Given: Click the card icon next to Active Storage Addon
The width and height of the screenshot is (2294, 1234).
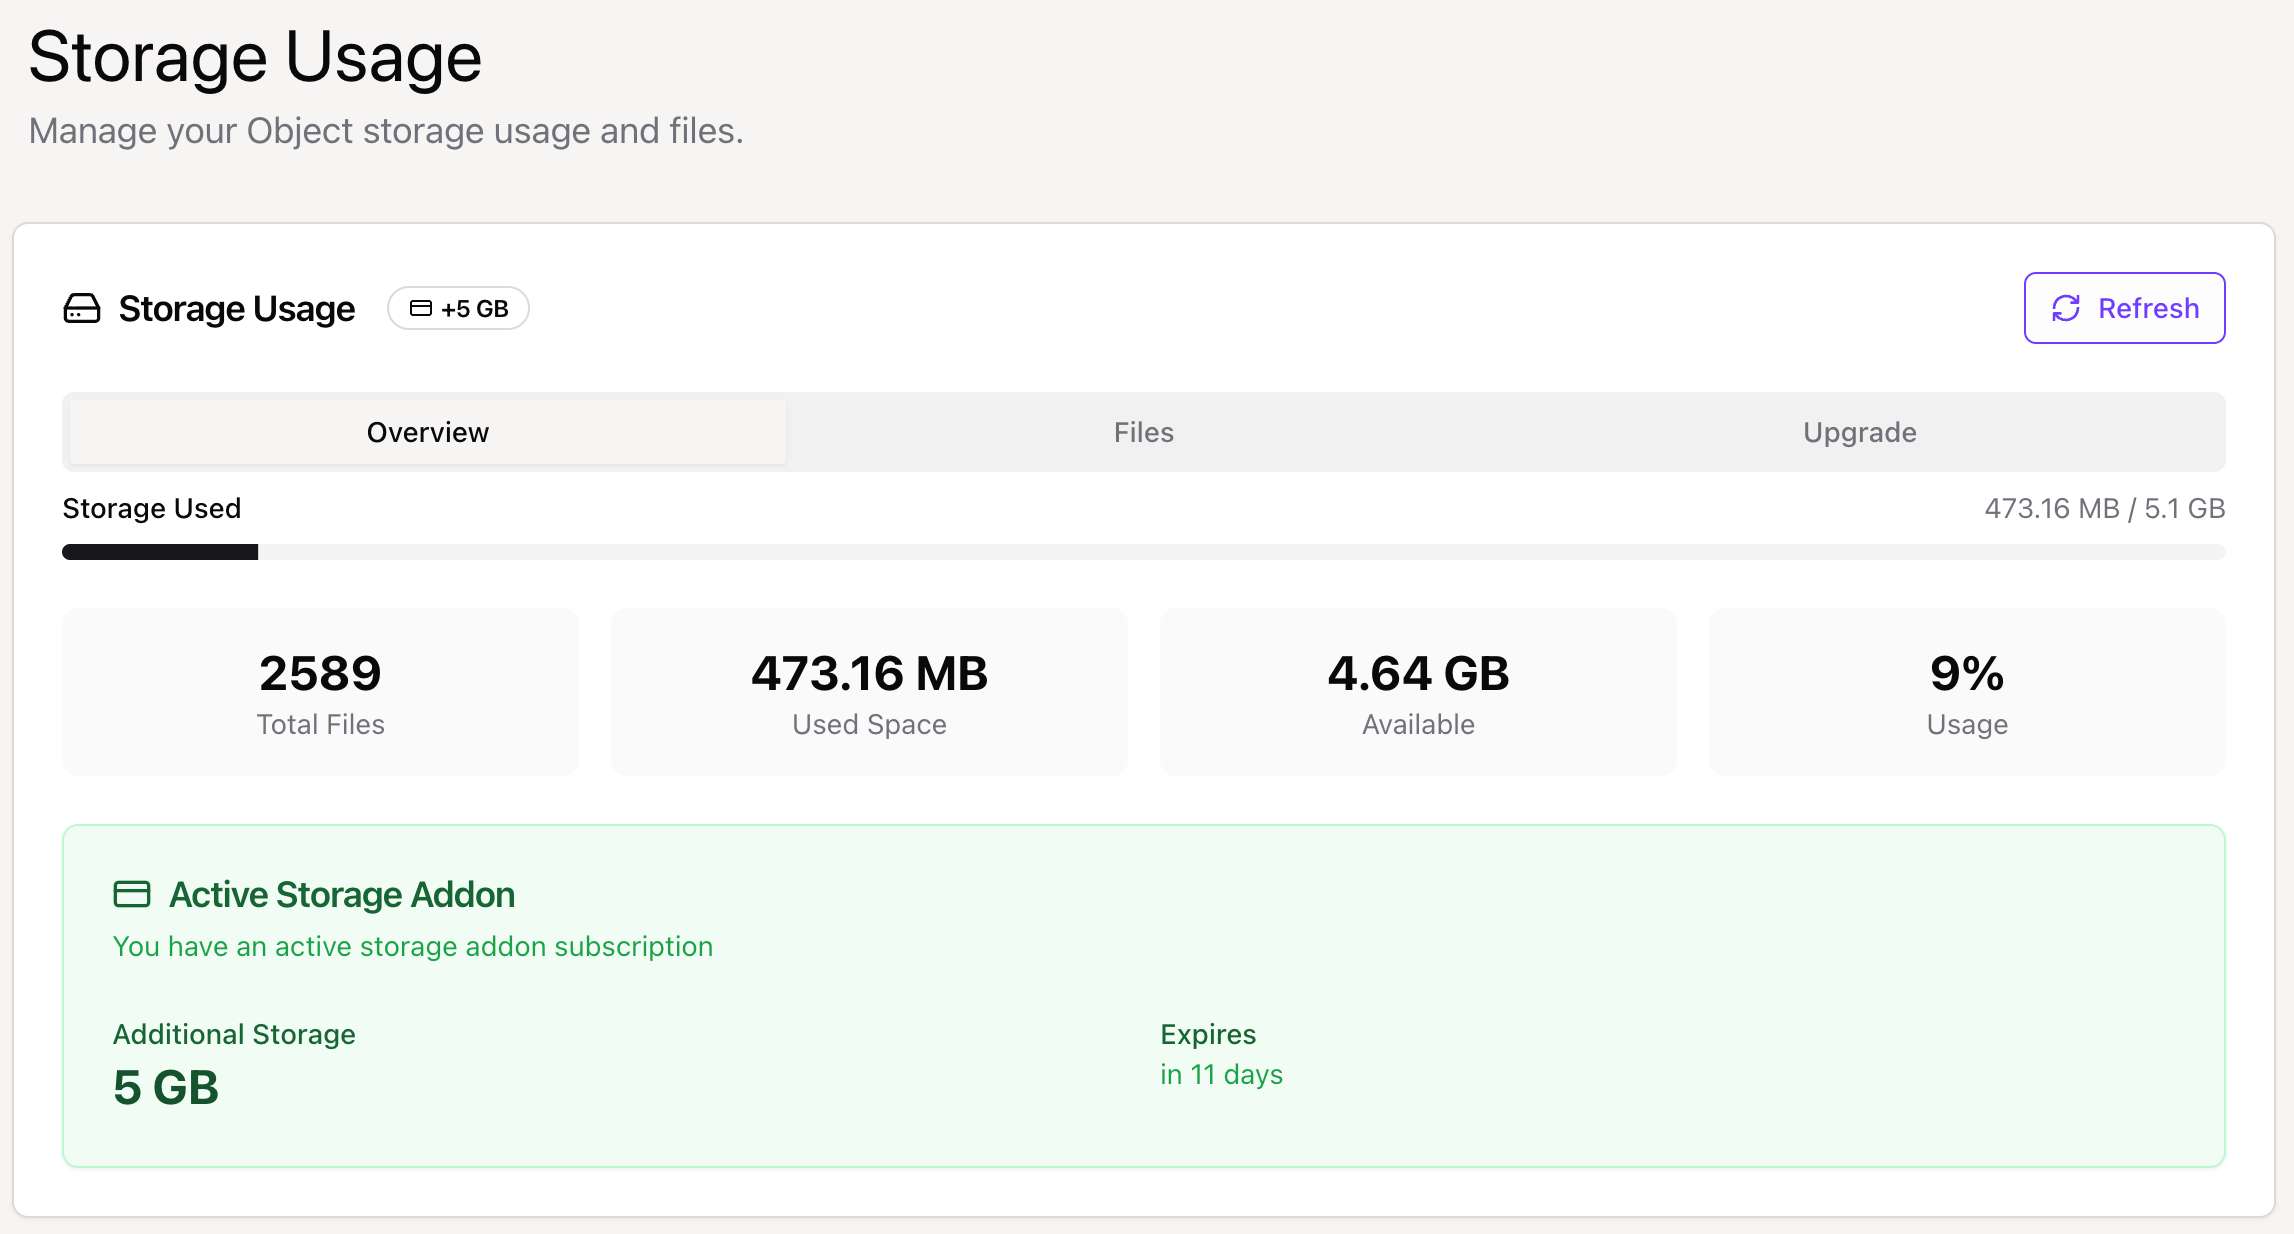Looking at the screenshot, I should (x=131, y=893).
